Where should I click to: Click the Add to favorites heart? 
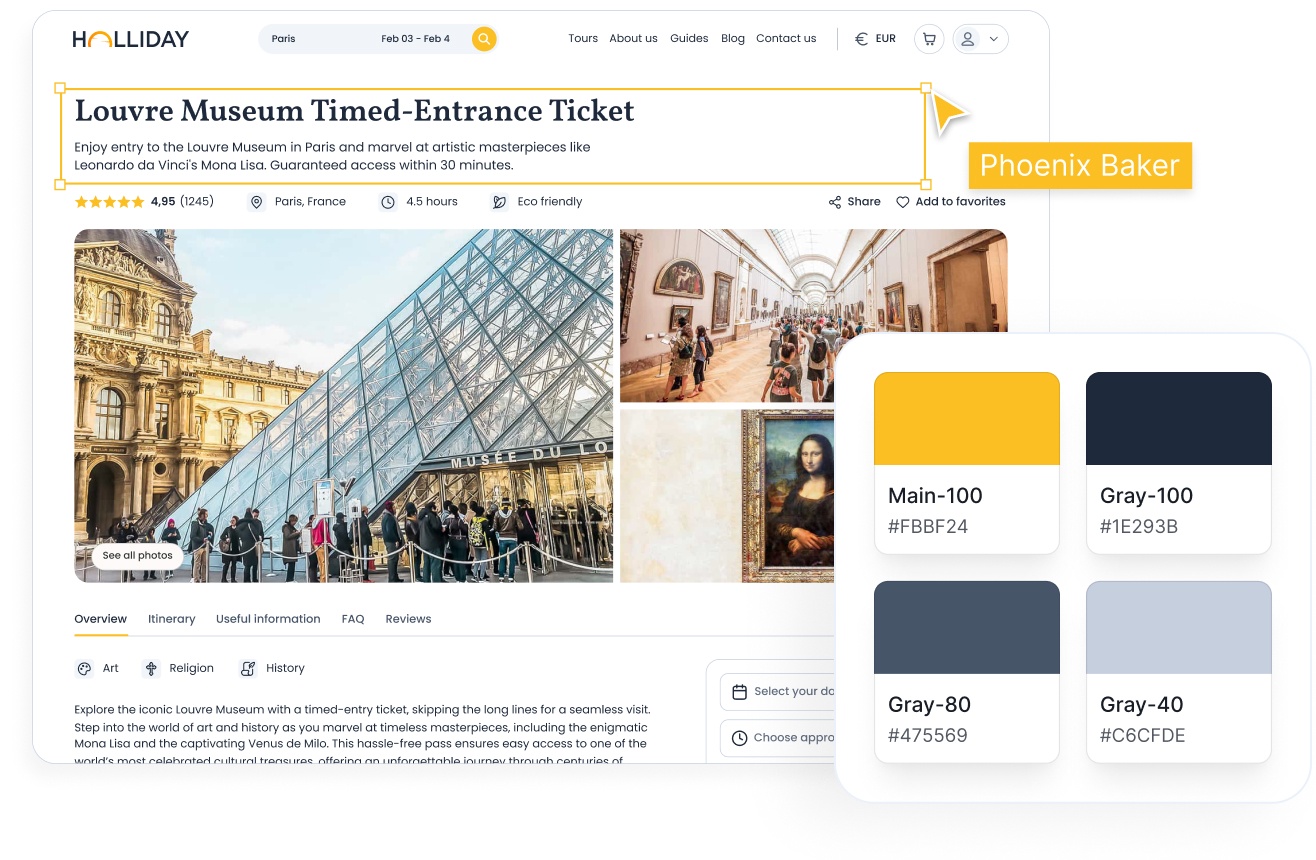coord(902,202)
